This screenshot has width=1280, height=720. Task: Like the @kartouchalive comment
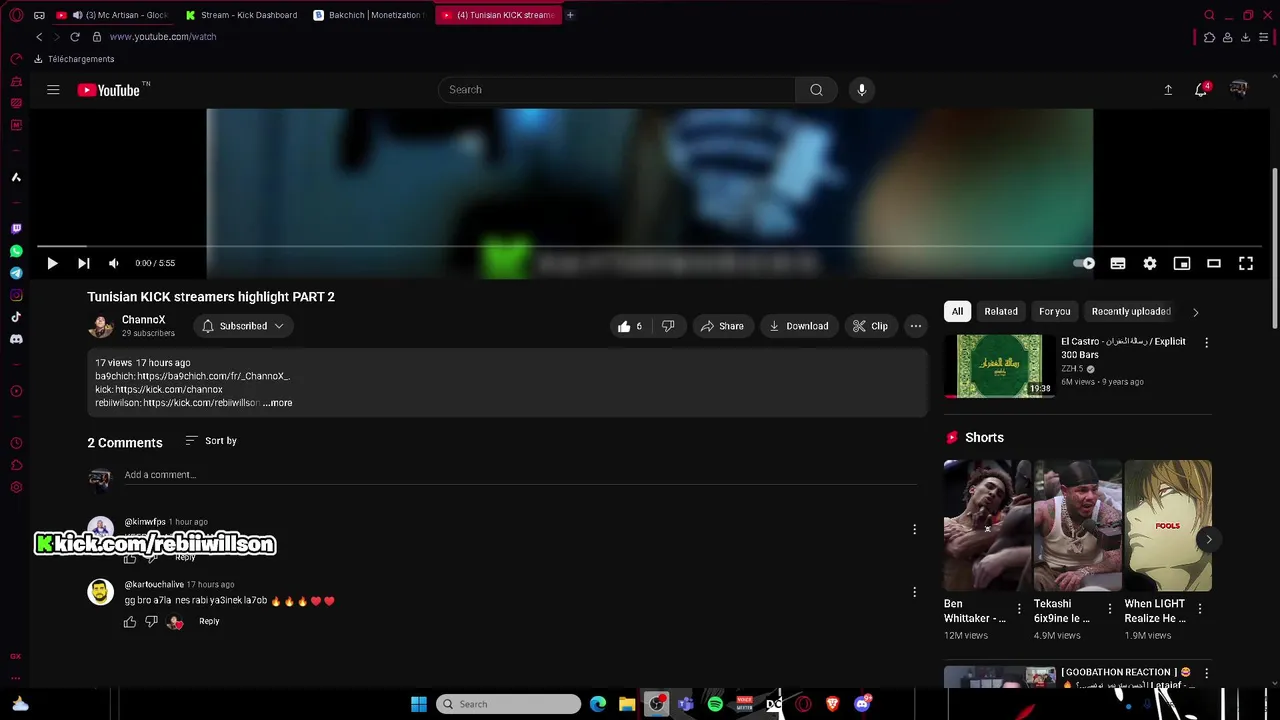tap(130, 622)
